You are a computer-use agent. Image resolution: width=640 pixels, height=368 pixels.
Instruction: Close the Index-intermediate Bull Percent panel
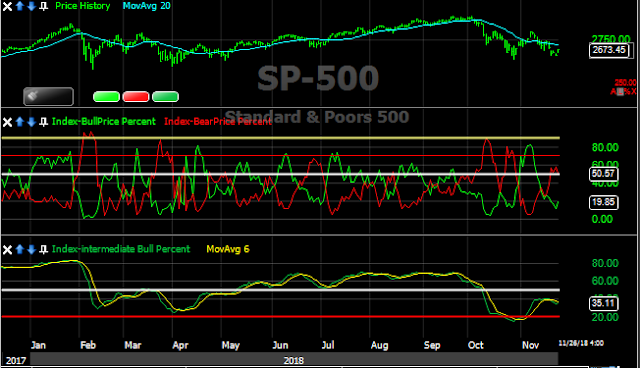point(7,250)
